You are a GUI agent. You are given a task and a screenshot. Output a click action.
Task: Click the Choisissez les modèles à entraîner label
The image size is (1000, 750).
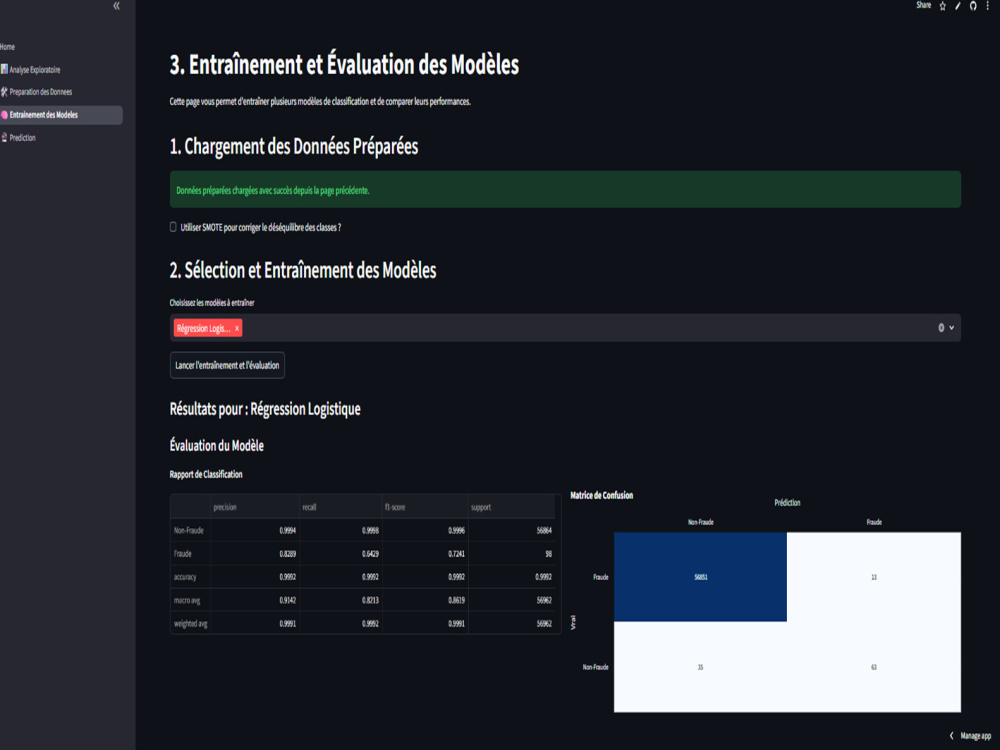click(x=212, y=303)
